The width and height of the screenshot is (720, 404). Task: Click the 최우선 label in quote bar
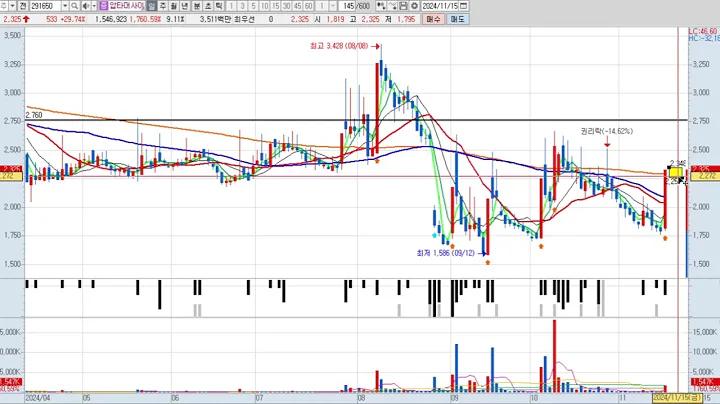[244, 19]
